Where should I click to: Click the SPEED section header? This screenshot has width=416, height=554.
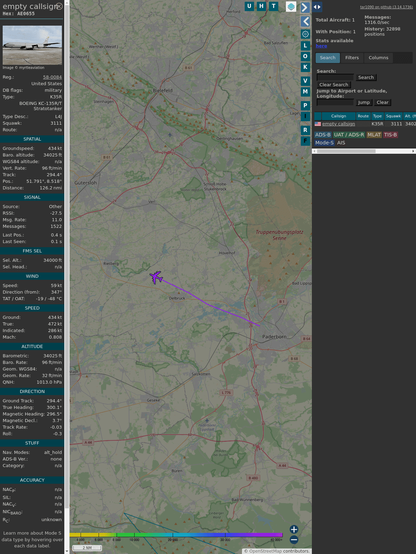pyautogui.click(x=32, y=308)
